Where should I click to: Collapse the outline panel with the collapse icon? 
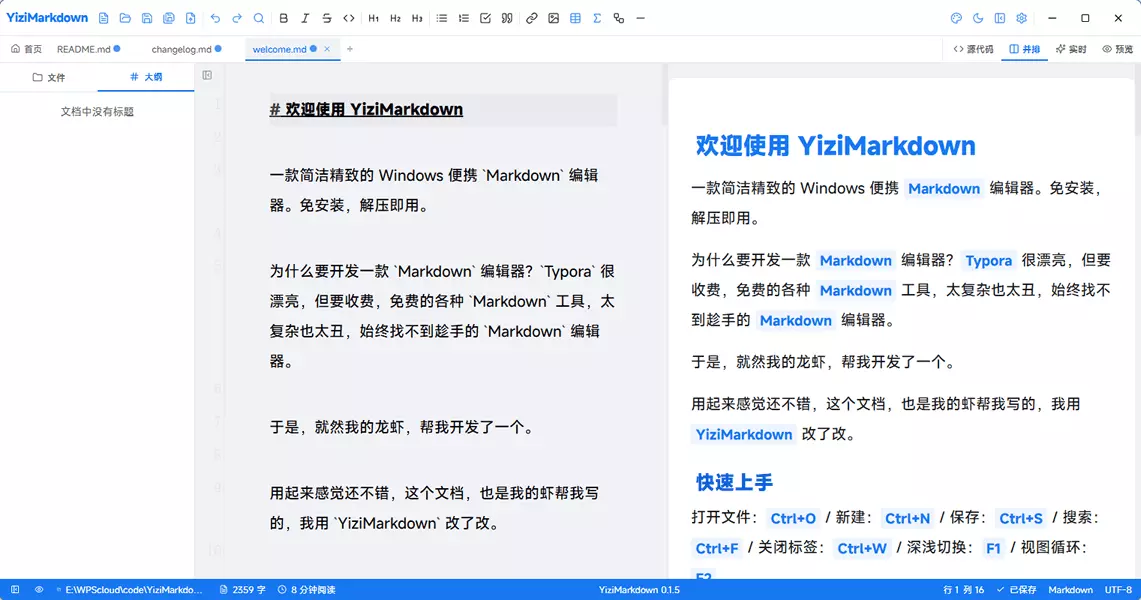(207, 75)
